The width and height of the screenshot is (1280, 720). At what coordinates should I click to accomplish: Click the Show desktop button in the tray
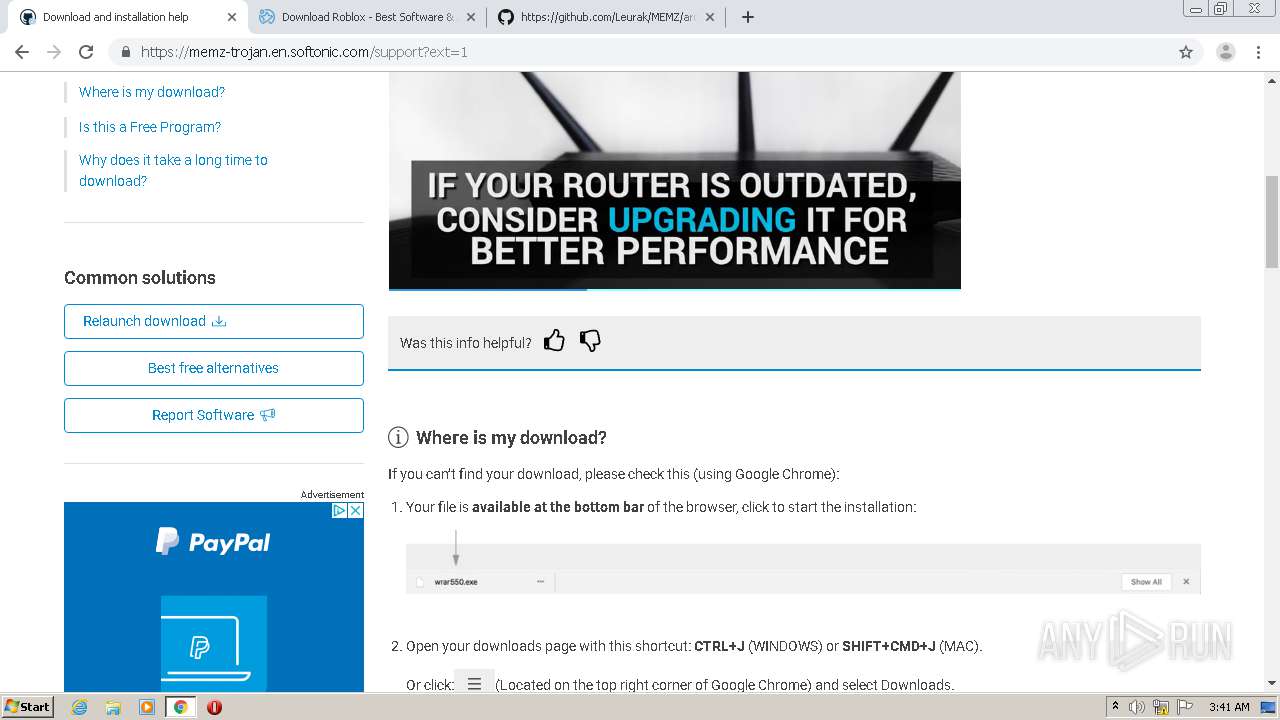coord(1268,707)
